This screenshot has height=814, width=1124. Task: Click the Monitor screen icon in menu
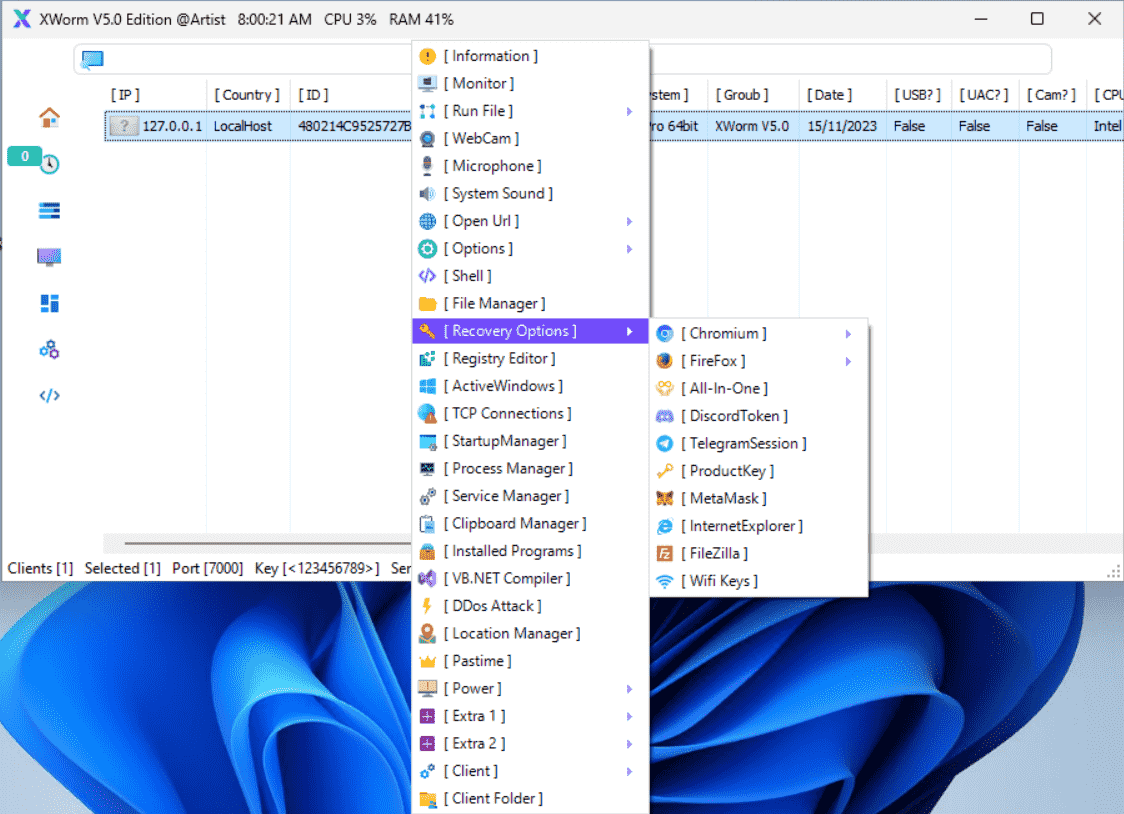[427, 84]
